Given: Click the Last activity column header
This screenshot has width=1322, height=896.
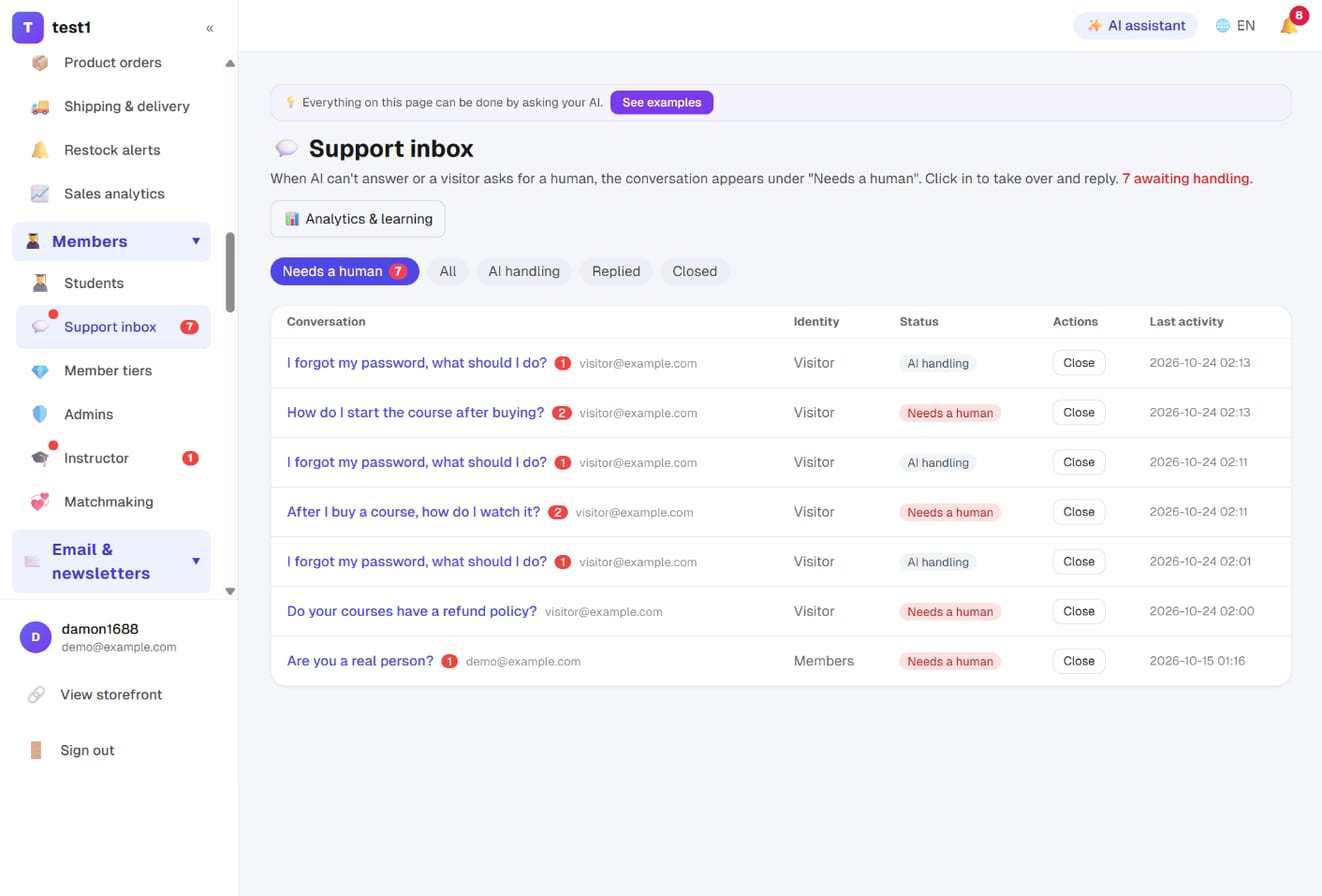Looking at the screenshot, I should pyautogui.click(x=1187, y=322).
